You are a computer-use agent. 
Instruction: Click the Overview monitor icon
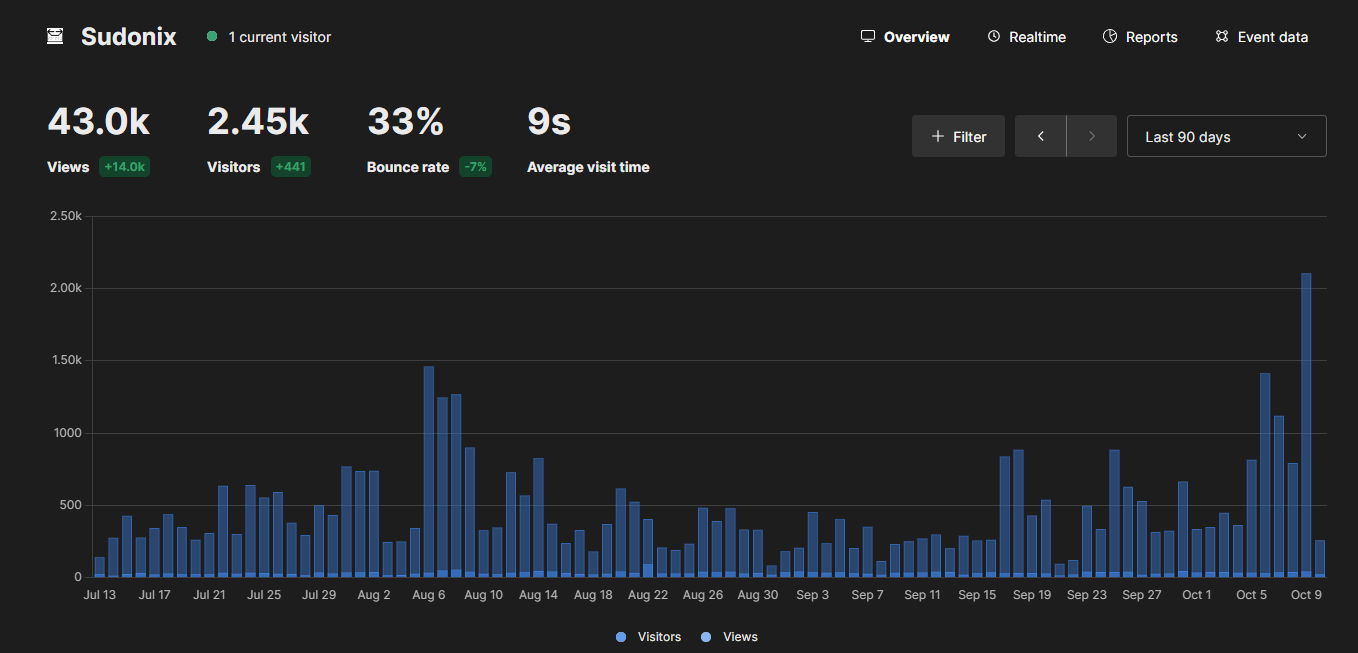click(x=868, y=37)
